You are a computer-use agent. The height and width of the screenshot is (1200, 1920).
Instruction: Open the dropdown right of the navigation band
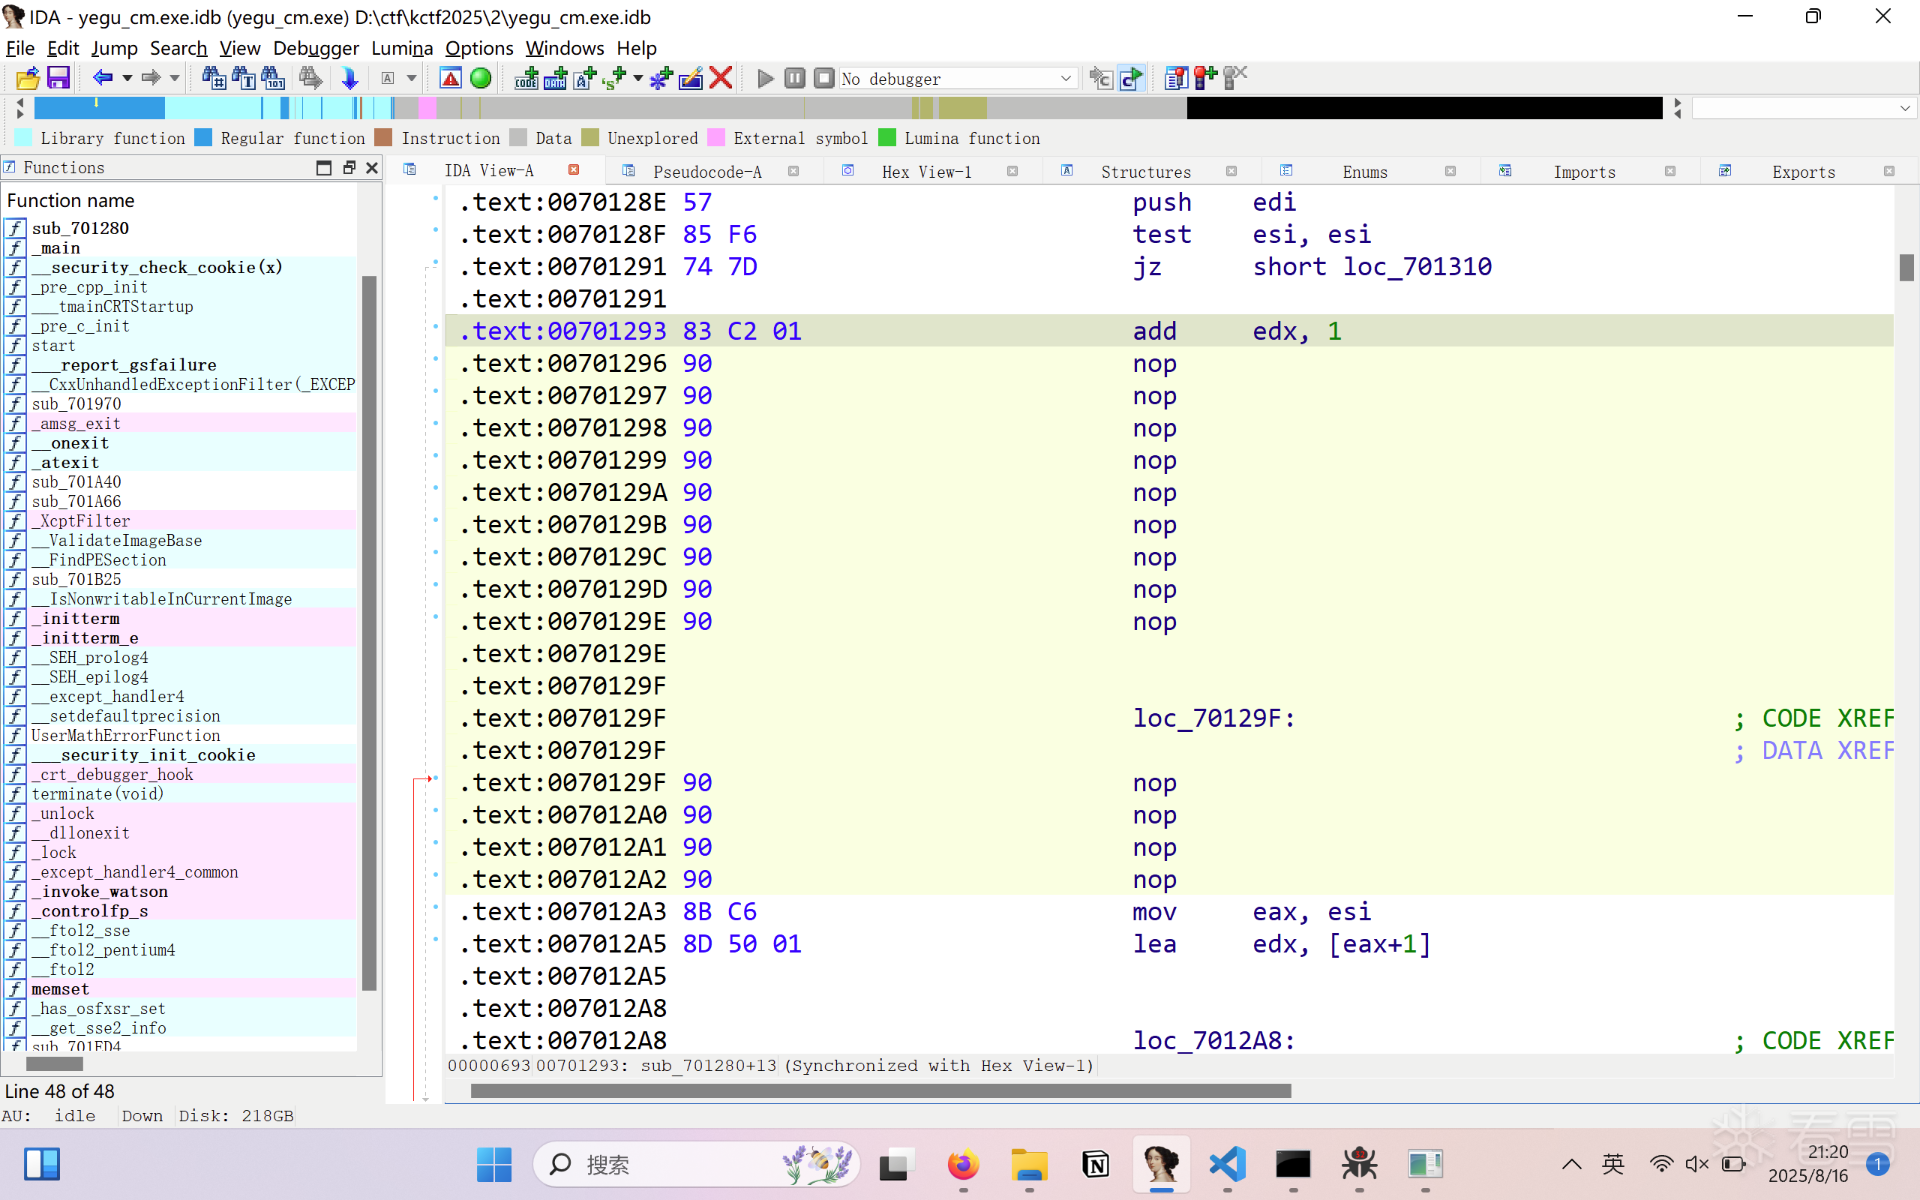(1904, 108)
